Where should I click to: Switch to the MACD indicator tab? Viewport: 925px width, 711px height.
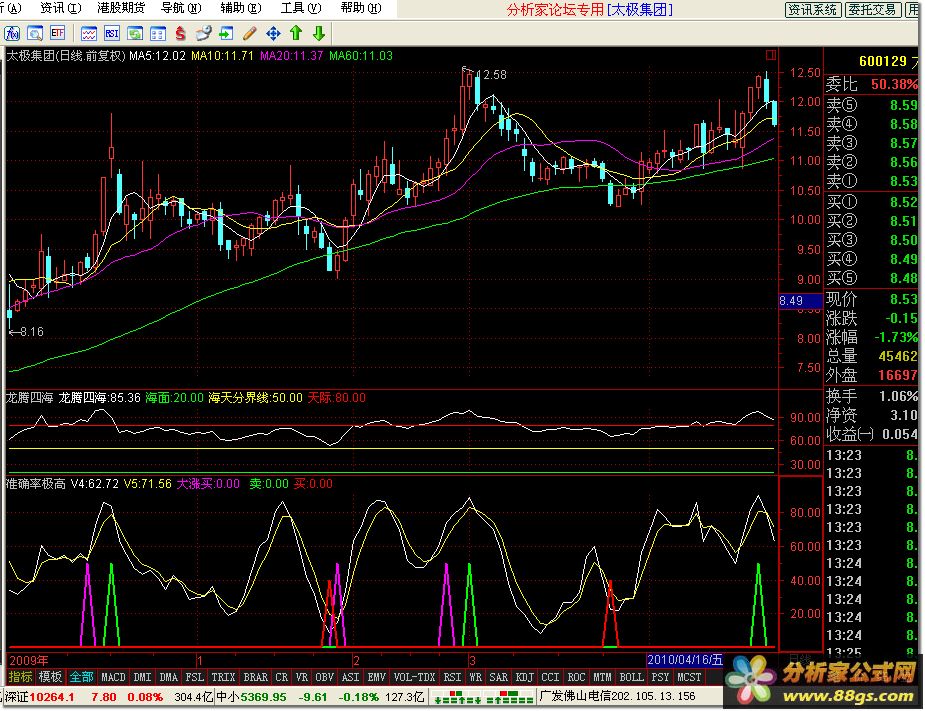[x=113, y=677]
